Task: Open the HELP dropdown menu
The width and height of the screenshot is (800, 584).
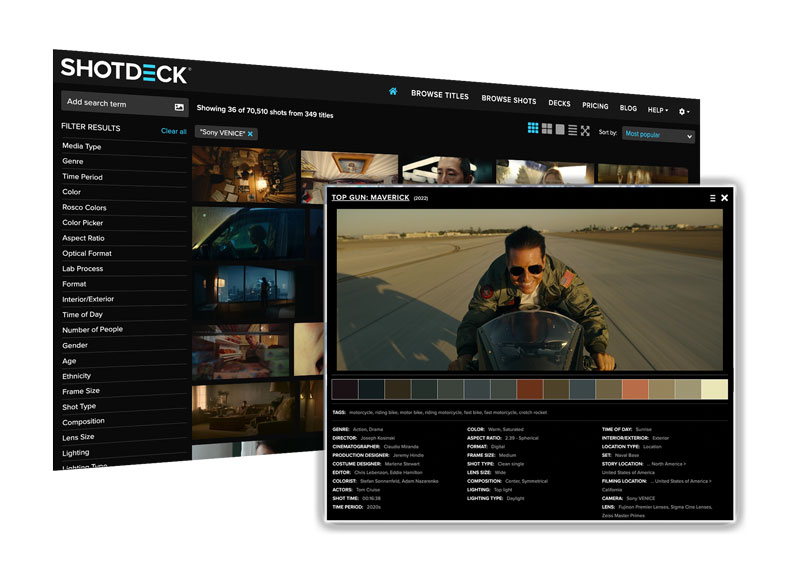Action: tap(658, 110)
